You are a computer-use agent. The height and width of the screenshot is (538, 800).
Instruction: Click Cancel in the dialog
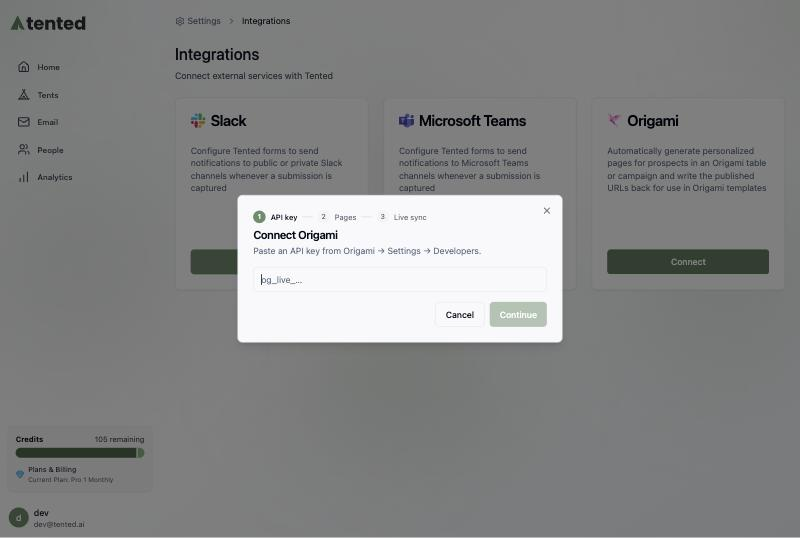pyautogui.click(x=459, y=314)
